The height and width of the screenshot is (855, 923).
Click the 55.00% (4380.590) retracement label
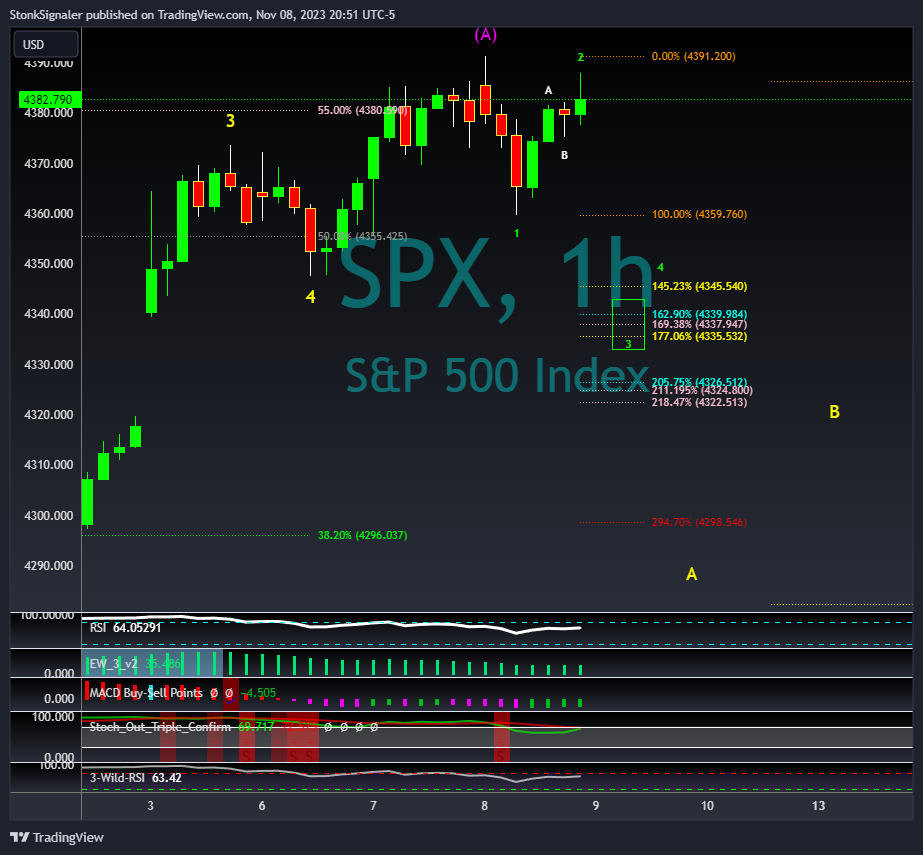pos(362,110)
